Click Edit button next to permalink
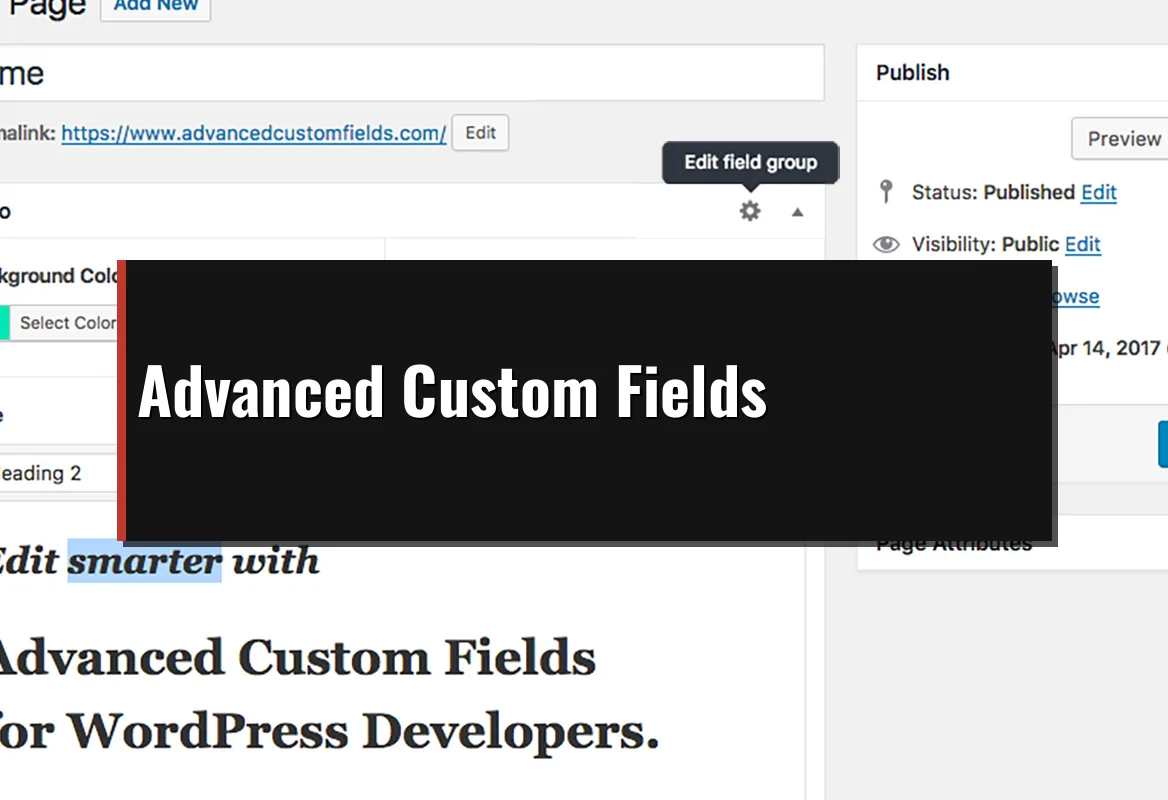1168x800 pixels. [480, 133]
